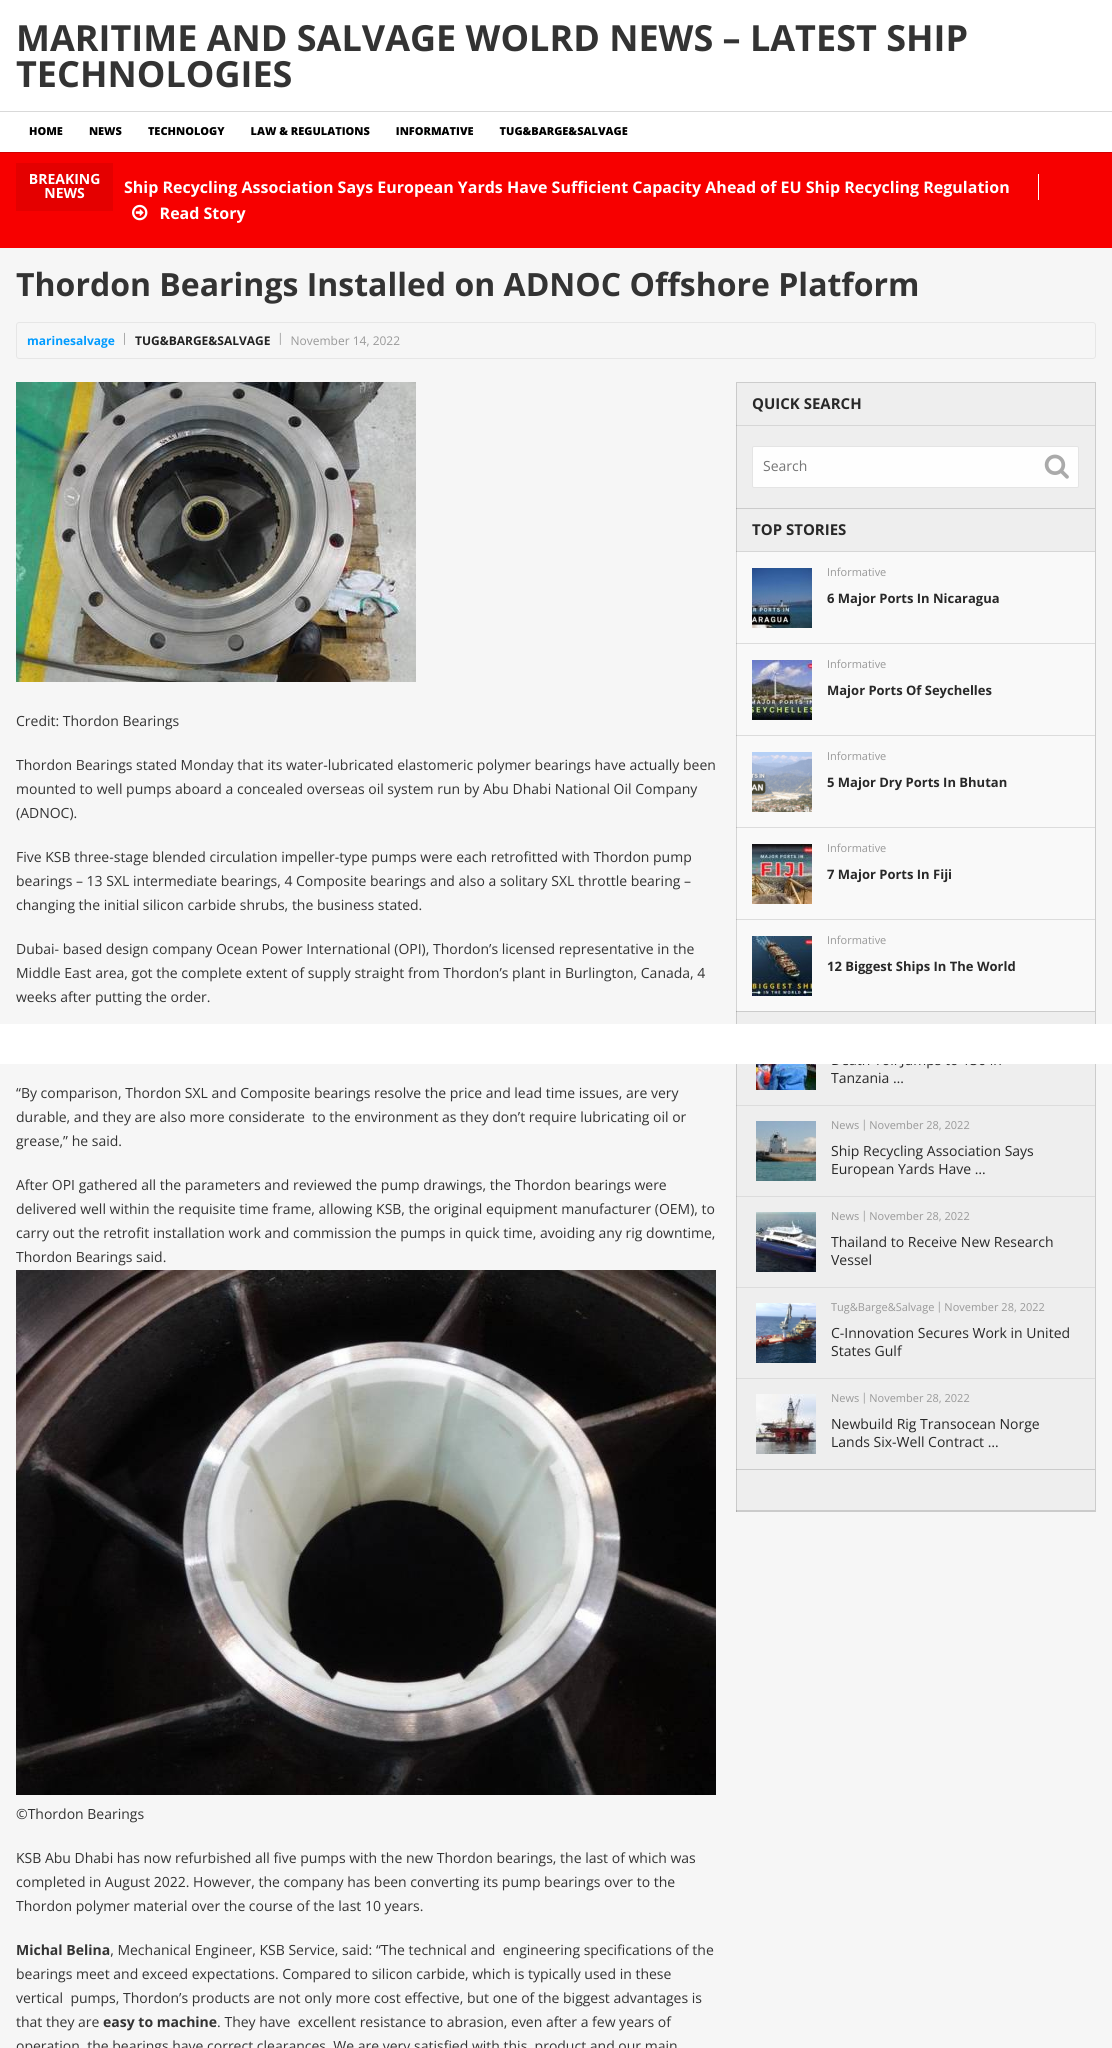Open the 6 Major Ports In Nicaragua thumbnail

pos(782,598)
